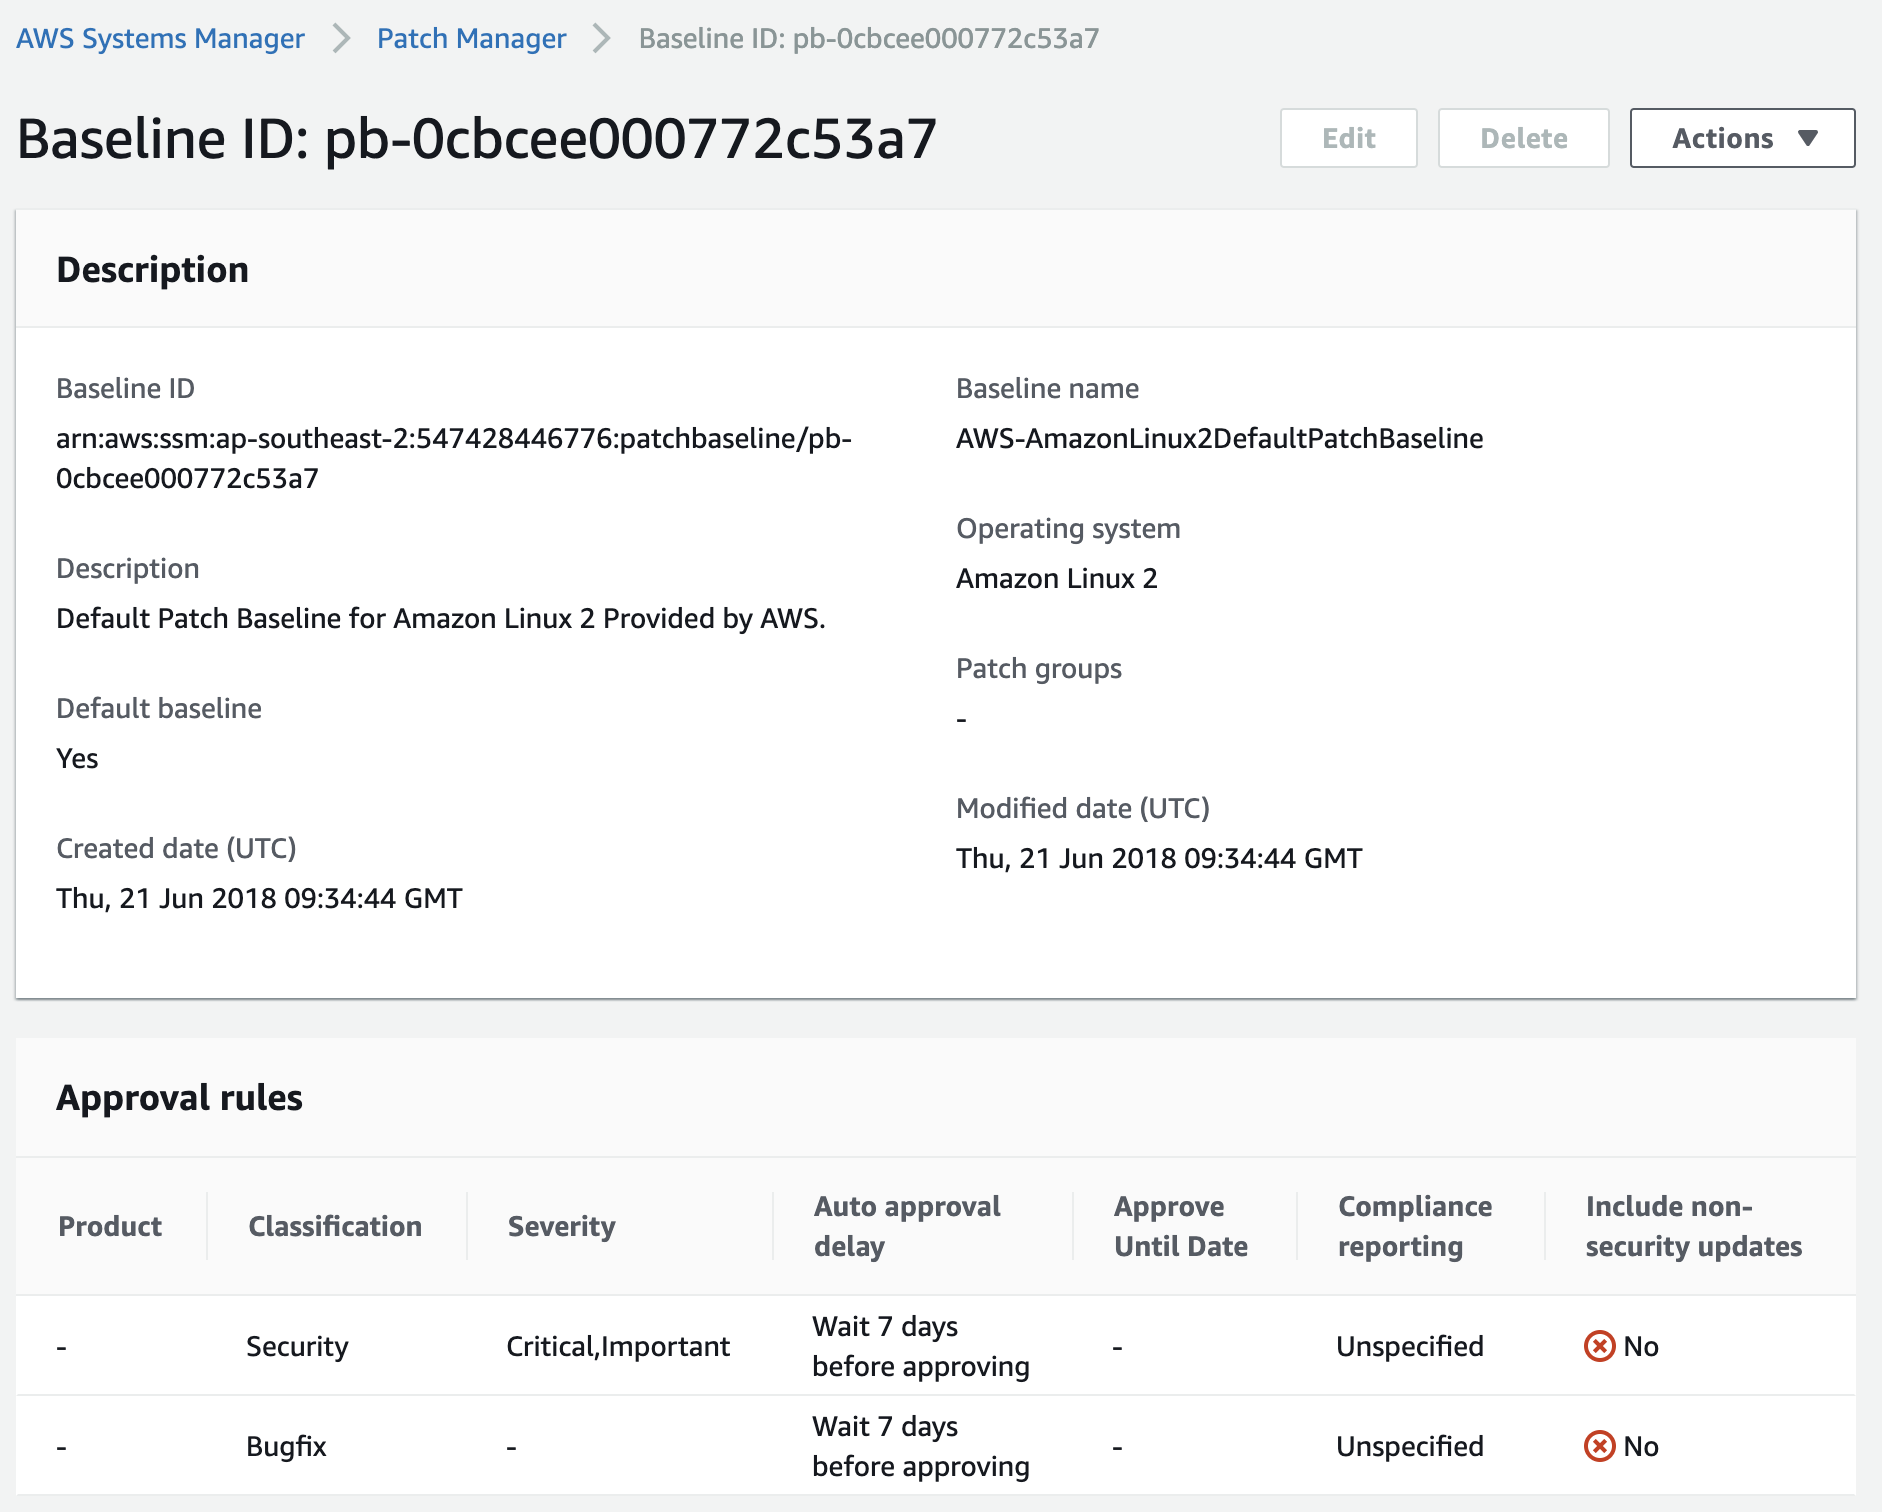Click the red X icon in Security row
The image size is (1882, 1512).
pyautogui.click(x=1599, y=1346)
